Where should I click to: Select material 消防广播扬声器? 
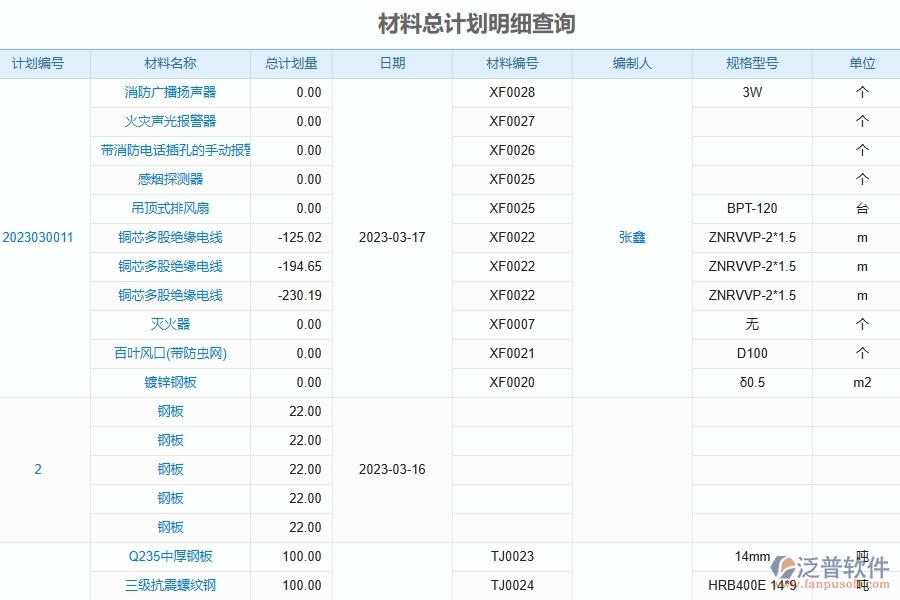point(167,92)
